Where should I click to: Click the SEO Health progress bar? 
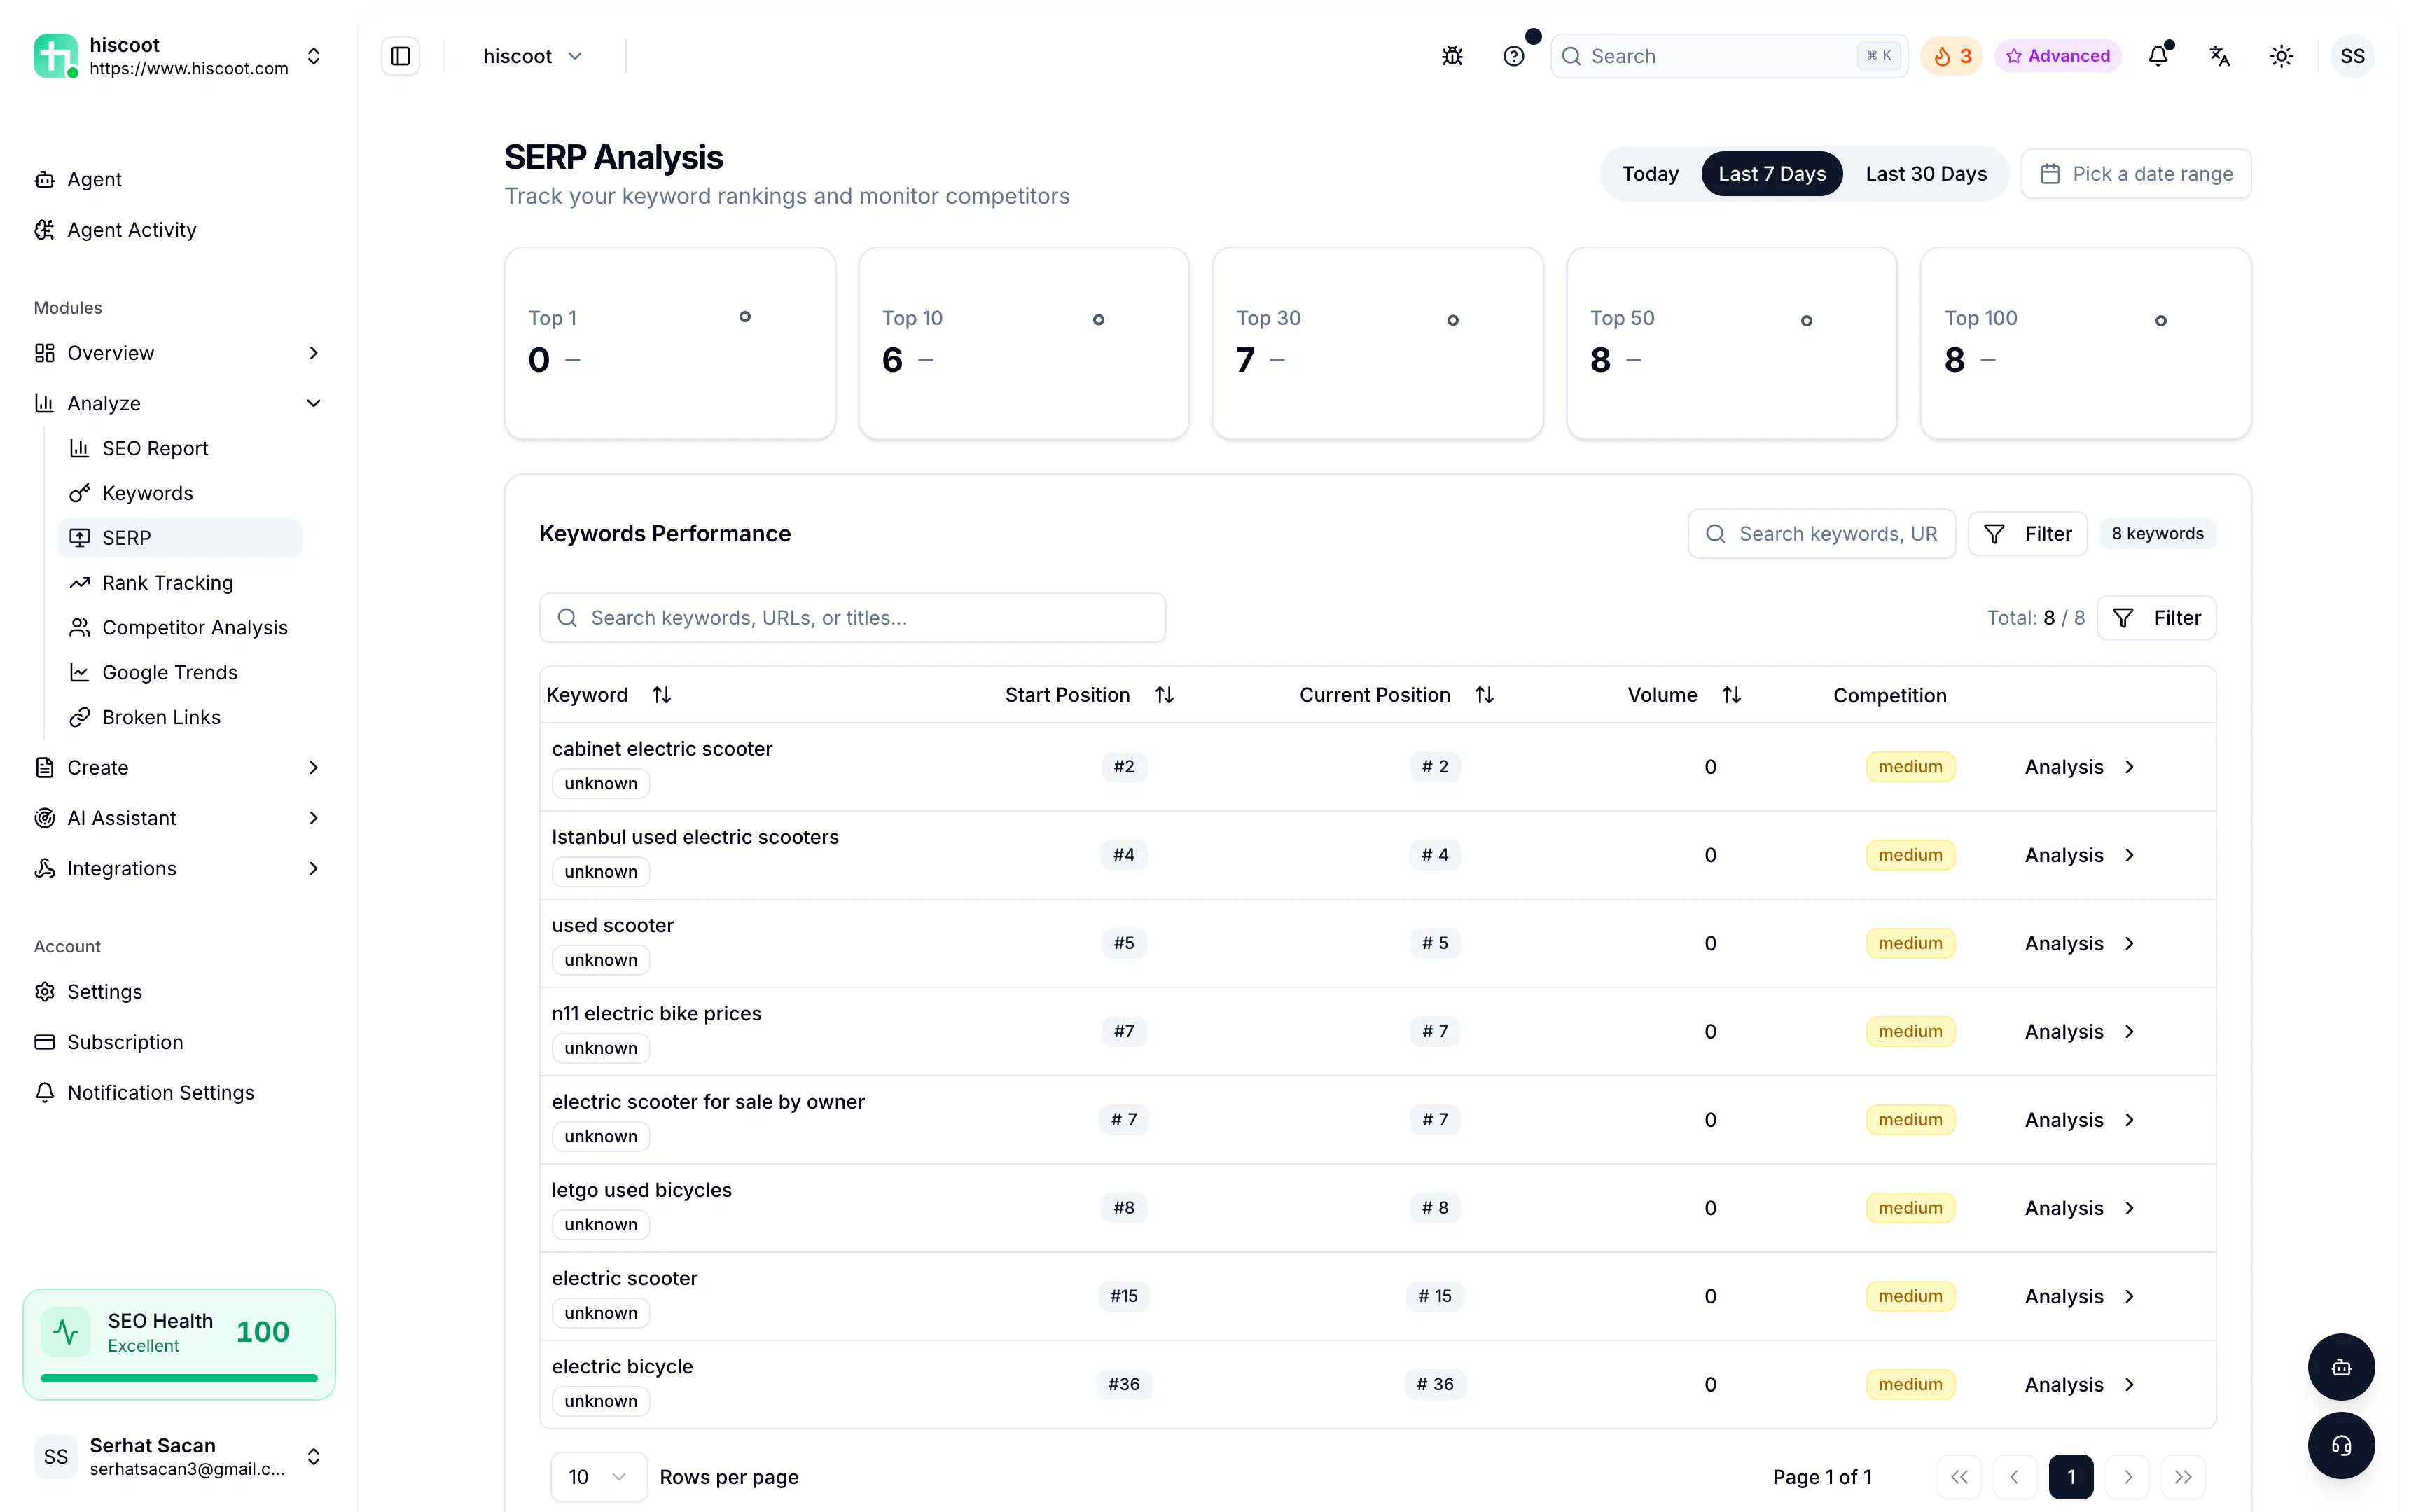click(178, 1378)
